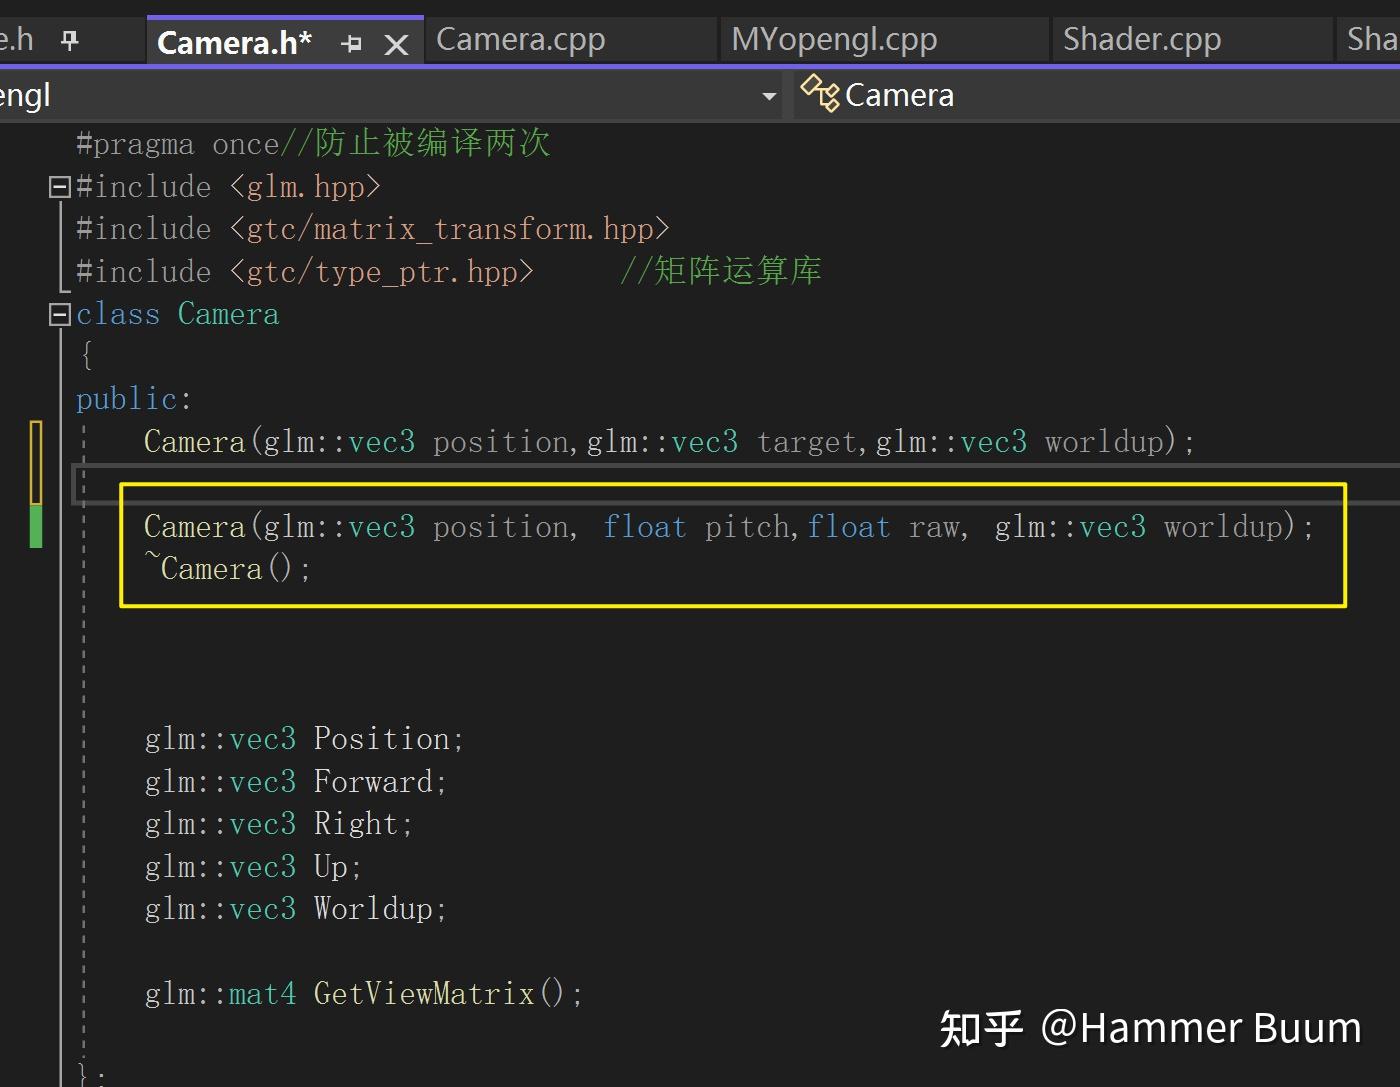Switch to the Camera.cpp tab
The image size is (1400, 1087).
point(520,39)
